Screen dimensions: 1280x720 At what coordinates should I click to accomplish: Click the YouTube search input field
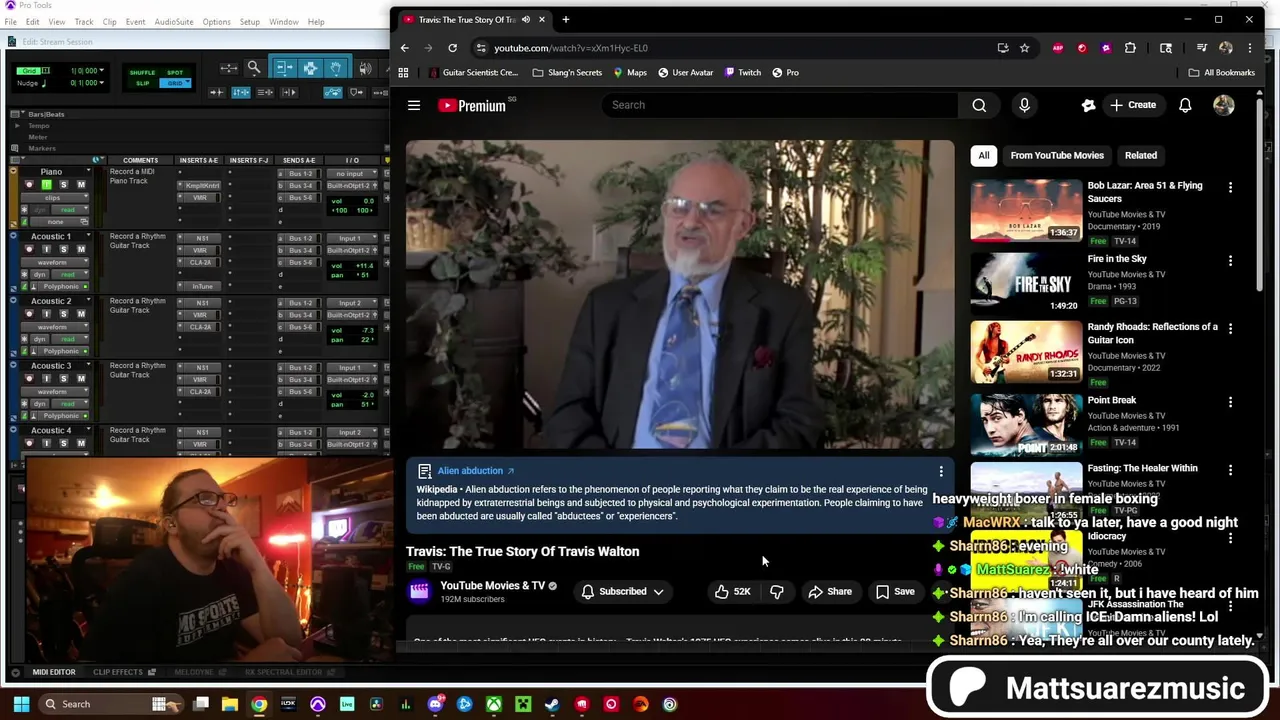779,105
